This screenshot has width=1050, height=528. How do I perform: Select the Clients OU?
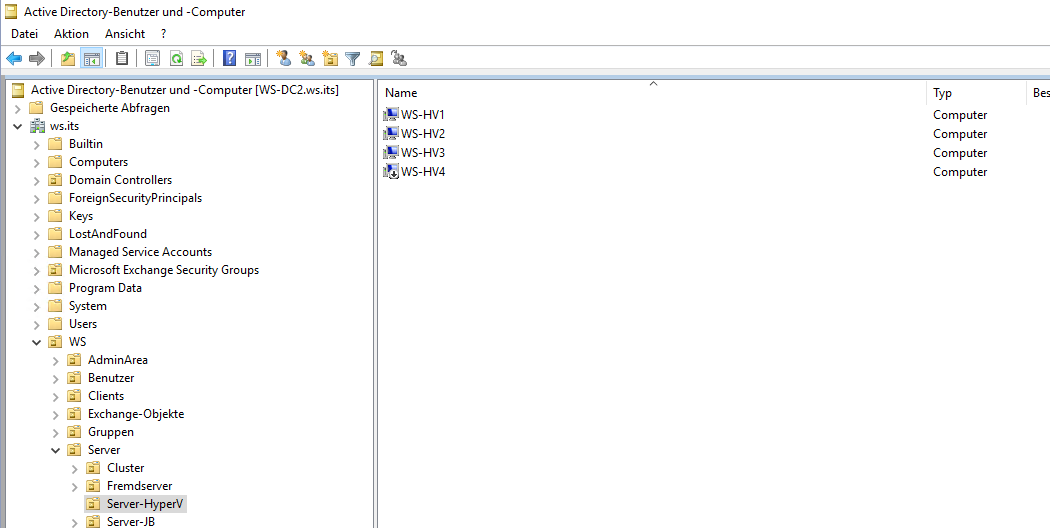(106, 396)
